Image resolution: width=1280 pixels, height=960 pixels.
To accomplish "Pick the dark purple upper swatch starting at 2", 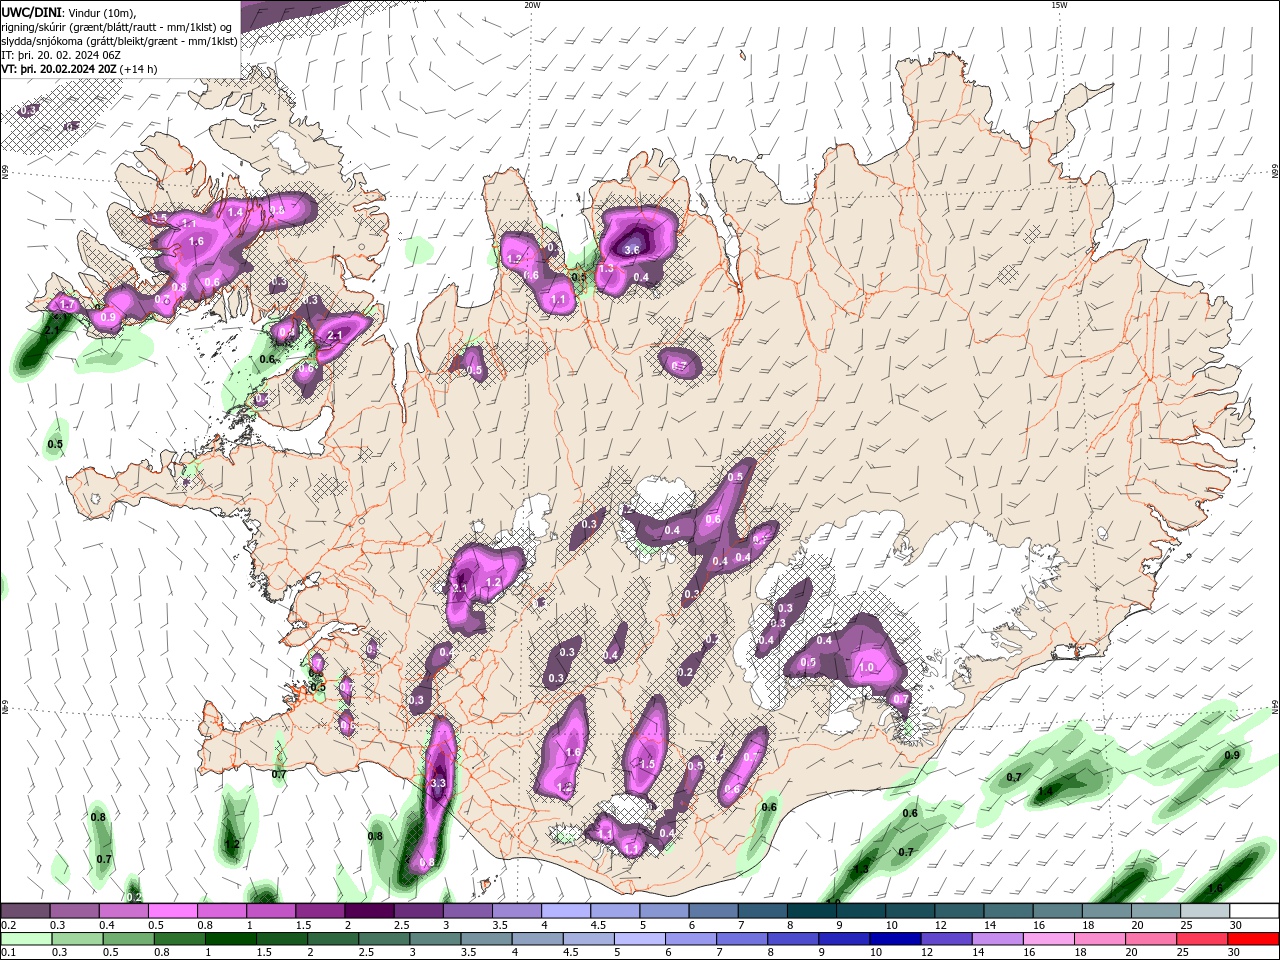I will pos(369,911).
